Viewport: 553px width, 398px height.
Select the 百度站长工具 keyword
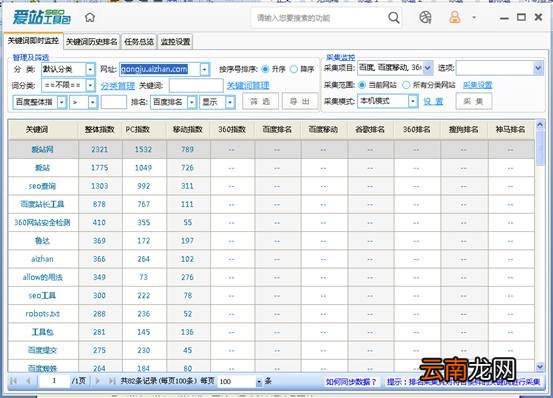pyautogui.click(x=42, y=204)
